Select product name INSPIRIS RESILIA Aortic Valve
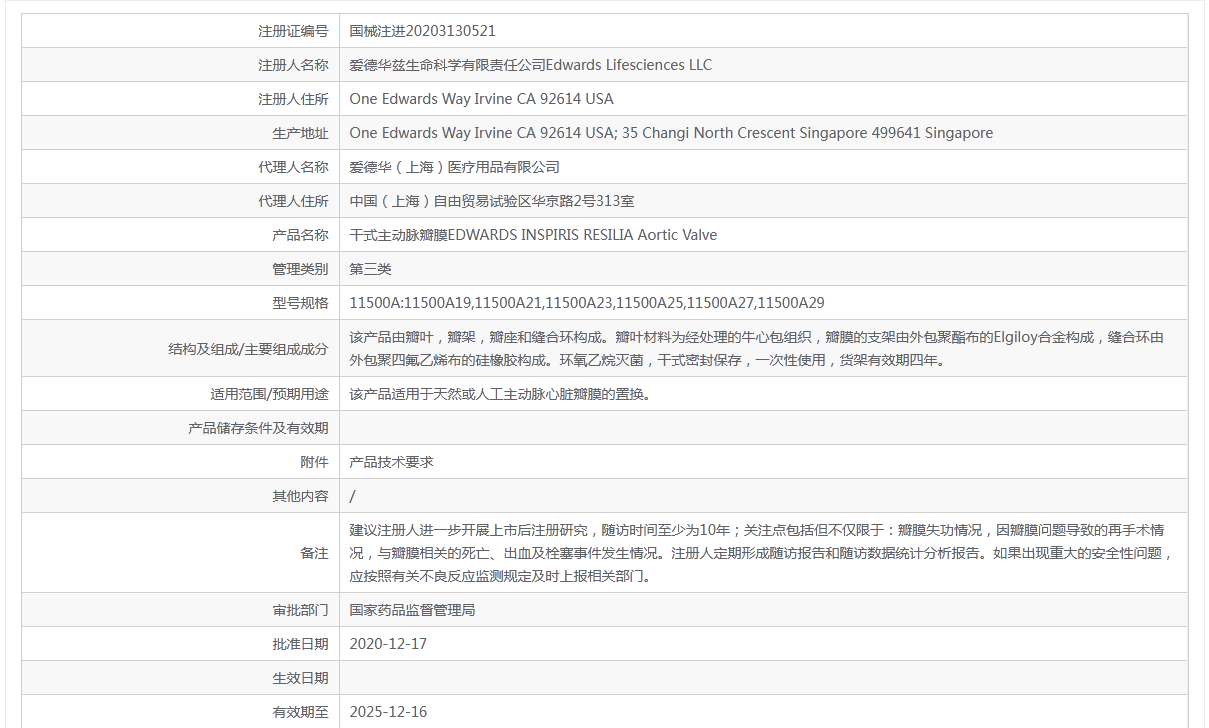The height and width of the screenshot is (728, 1209). [533, 235]
